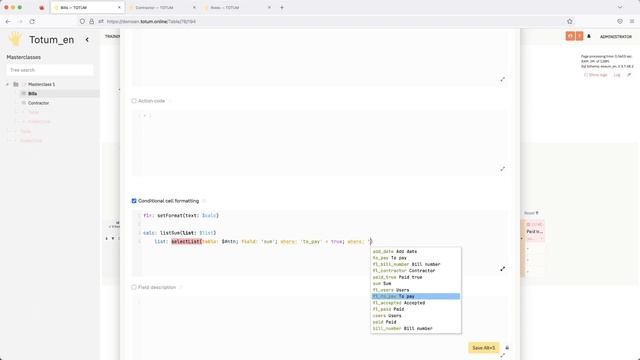Expand the top code editor fullscreen

502,79
